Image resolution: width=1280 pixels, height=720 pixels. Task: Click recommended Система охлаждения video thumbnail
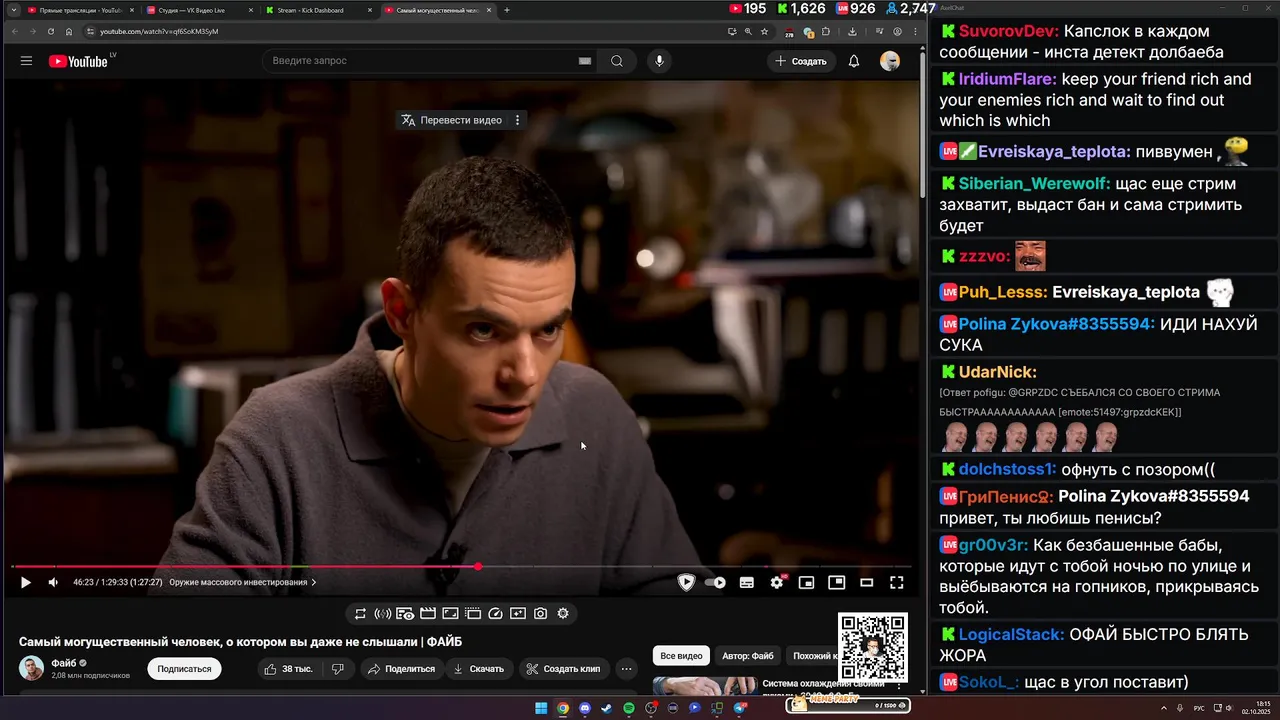coord(705,686)
